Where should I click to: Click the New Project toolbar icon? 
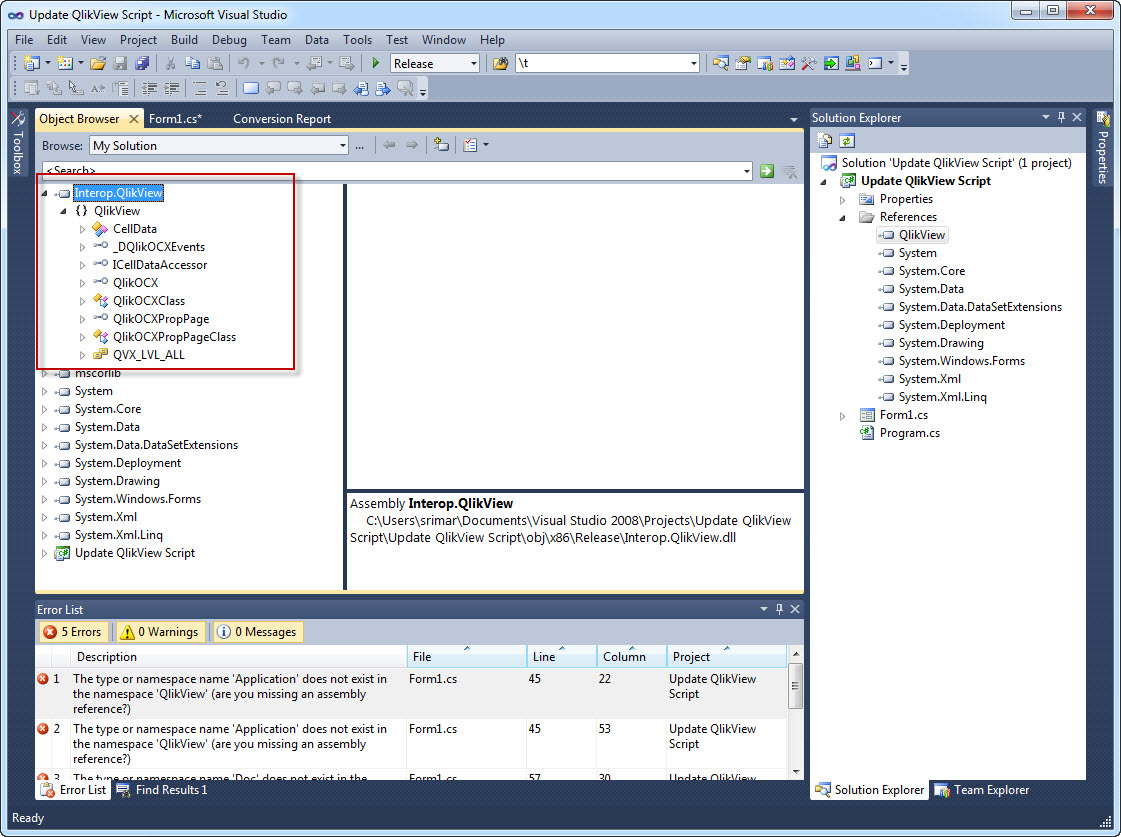(x=31, y=63)
